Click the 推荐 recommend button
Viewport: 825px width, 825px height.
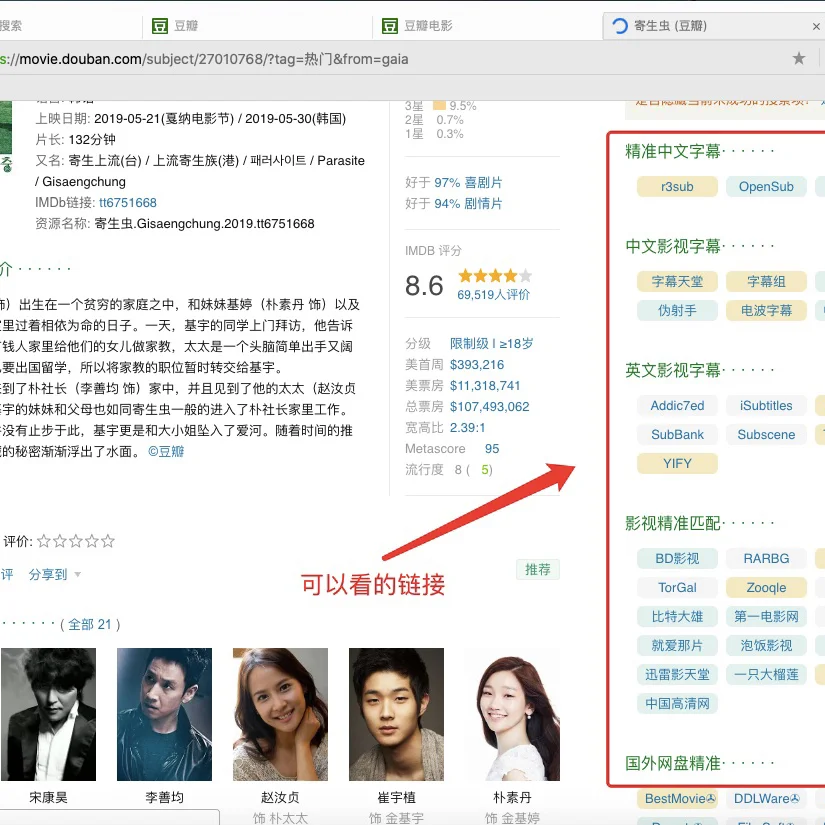[x=538, y=569]
